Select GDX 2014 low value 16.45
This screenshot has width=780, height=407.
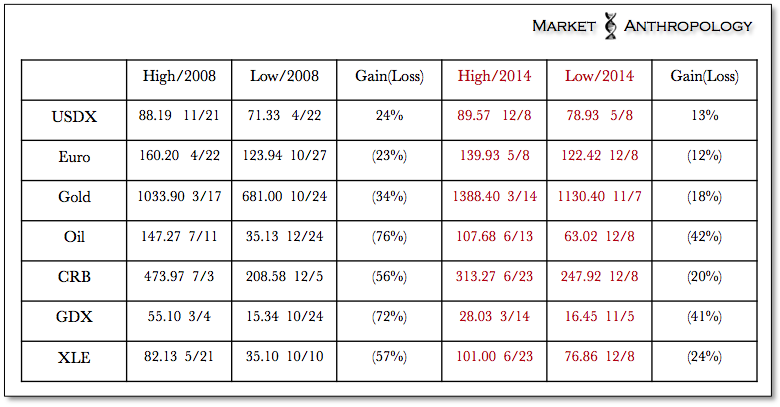579,317
